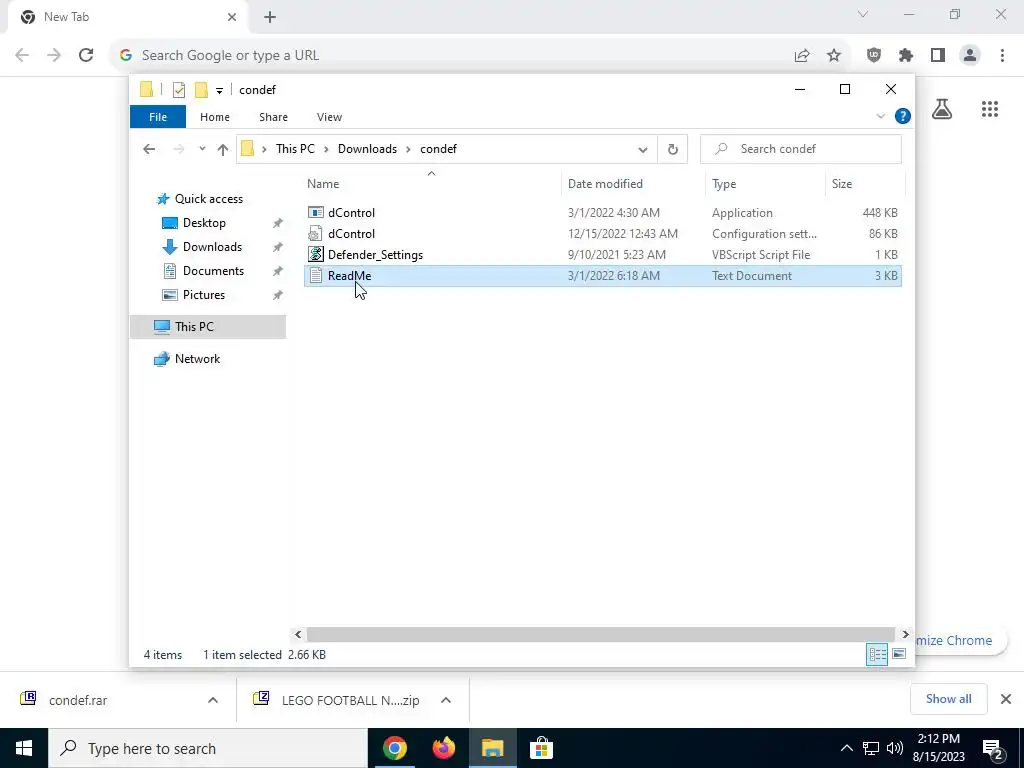Open a new Chrome tab

(x=270, y=17)
